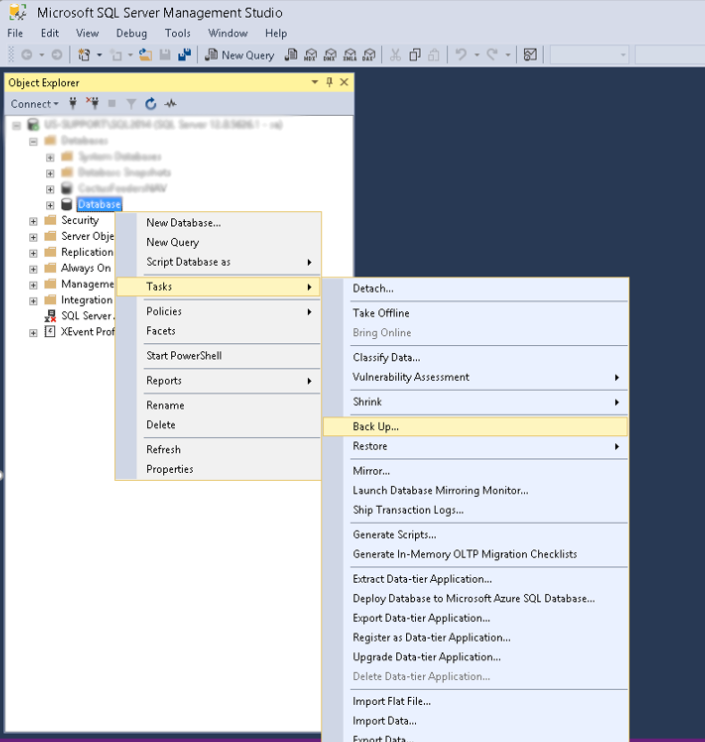Viewport: 705px width, 742px height.
Task: Select Start PowerShell in the context menu
Action: 218,355
